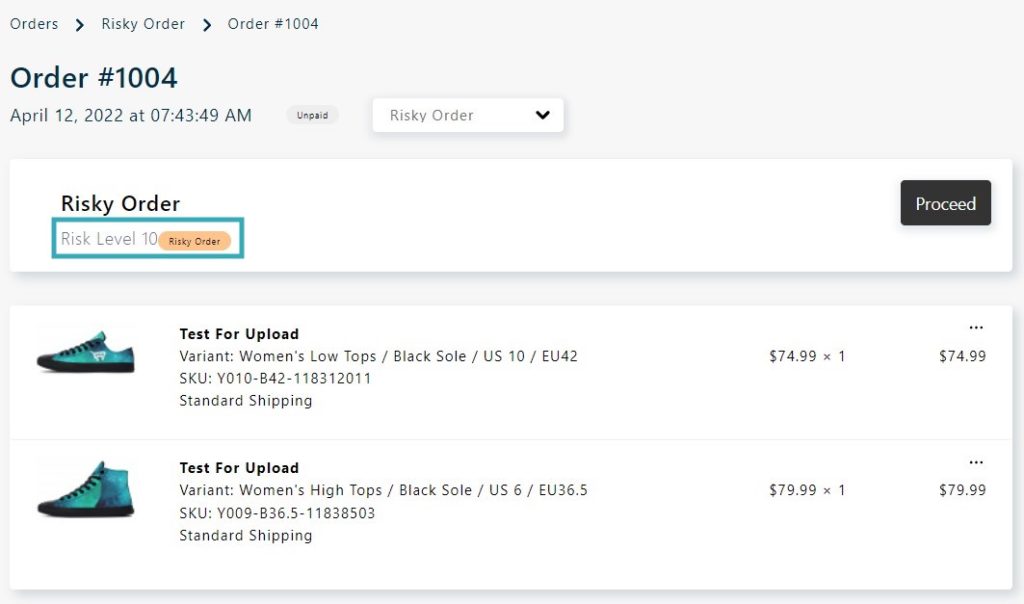The image size is (1024, 604).
Task: Open the high top sneaker thumbnail
Action: pos(86,489)
